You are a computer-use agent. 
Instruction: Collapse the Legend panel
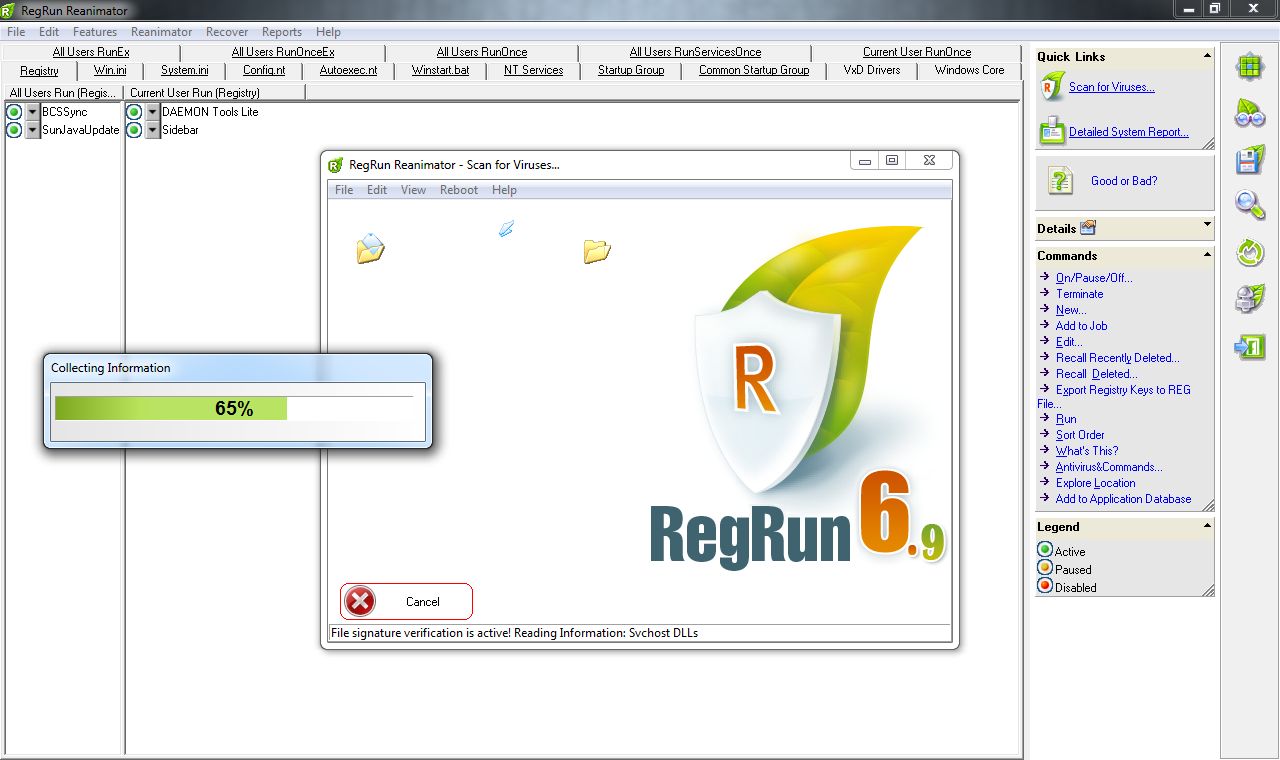tap(1207, 525)
